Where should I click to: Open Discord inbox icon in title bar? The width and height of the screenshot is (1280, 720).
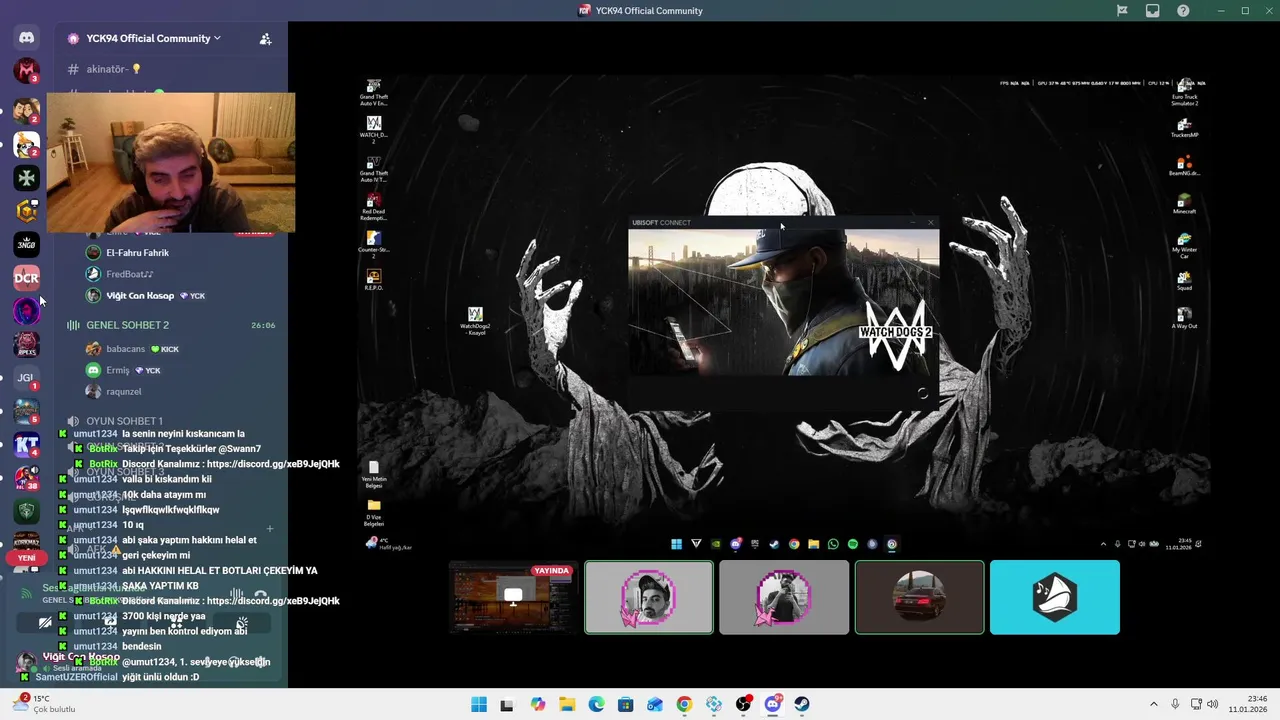1153,11
